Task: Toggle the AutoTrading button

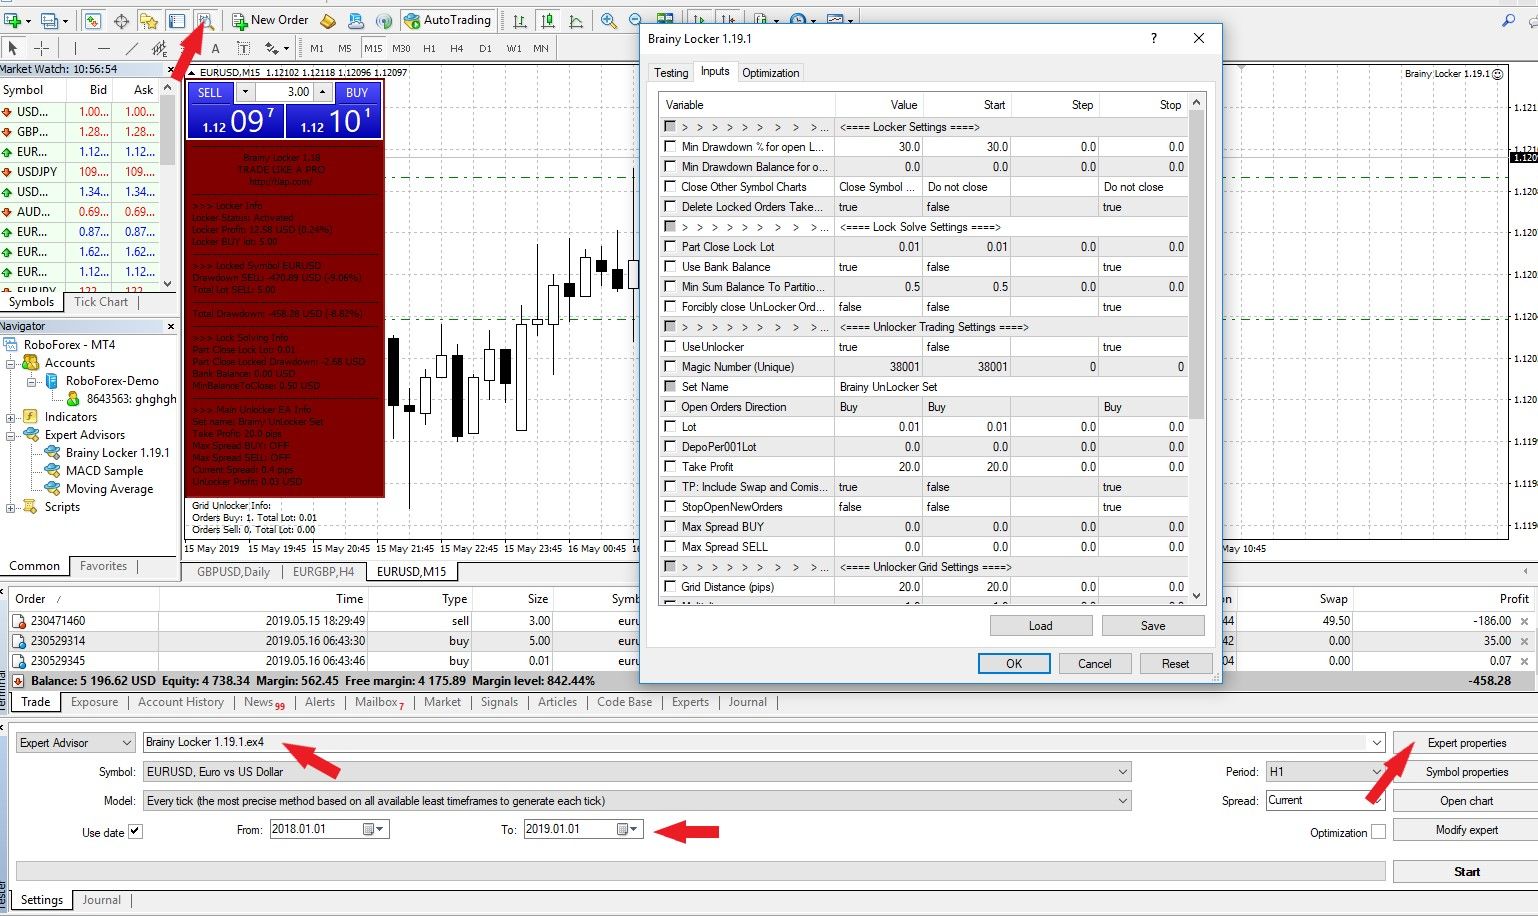Action: [447, 20]
